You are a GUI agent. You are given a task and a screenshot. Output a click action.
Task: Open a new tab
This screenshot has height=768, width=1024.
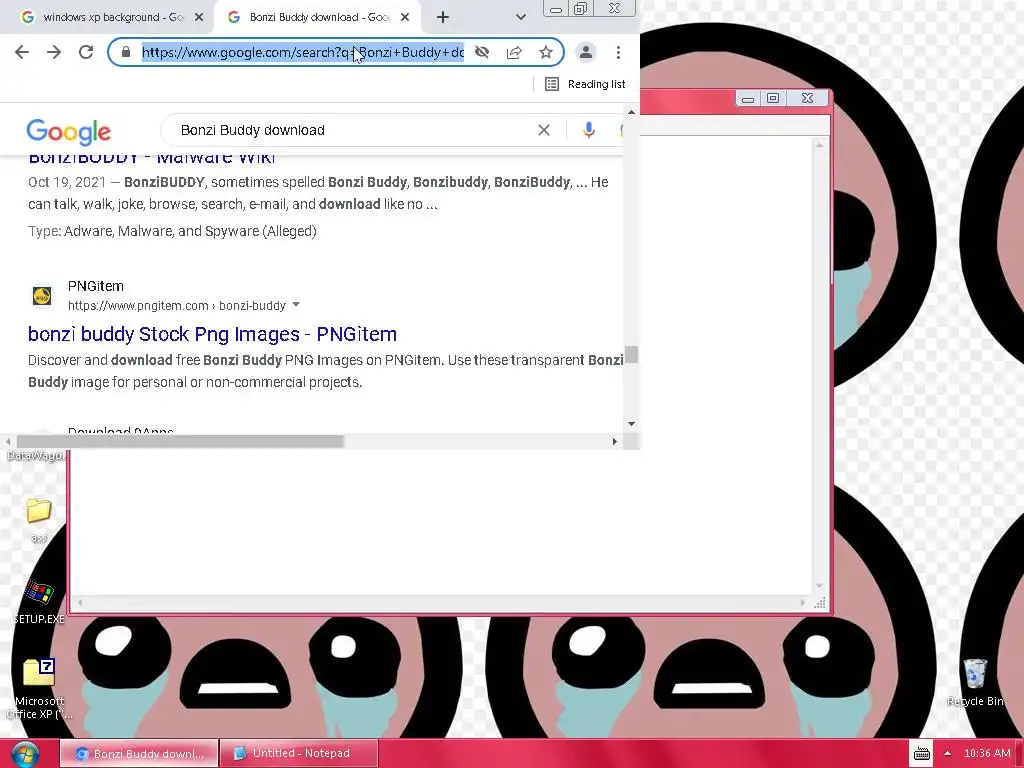pos(443,18)
